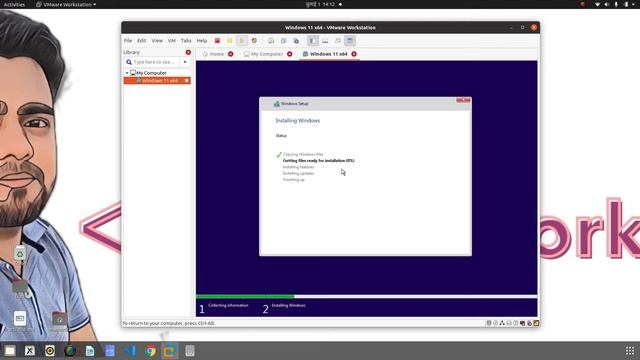Image resolution: width=640 pixels, height=360 pixels.
Task: Open the View menu
Action: tap(157, 41)
